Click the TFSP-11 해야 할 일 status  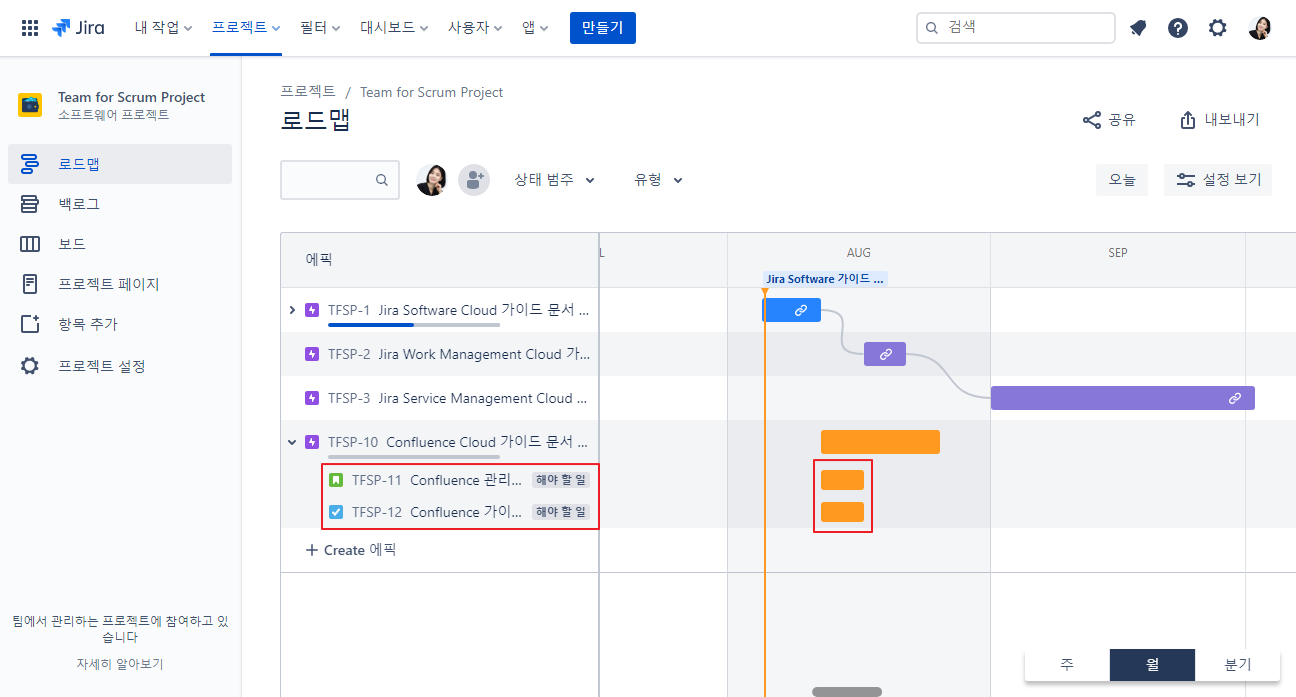pyautogui.click(x=561, y=480)
